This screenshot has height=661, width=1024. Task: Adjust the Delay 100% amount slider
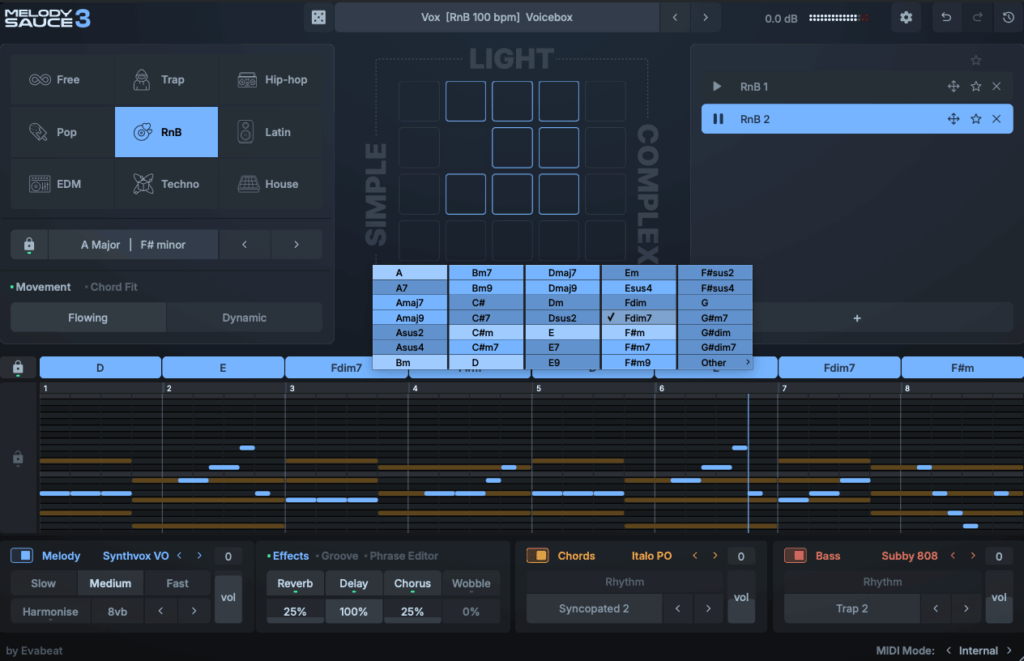(x=353, y=611)
